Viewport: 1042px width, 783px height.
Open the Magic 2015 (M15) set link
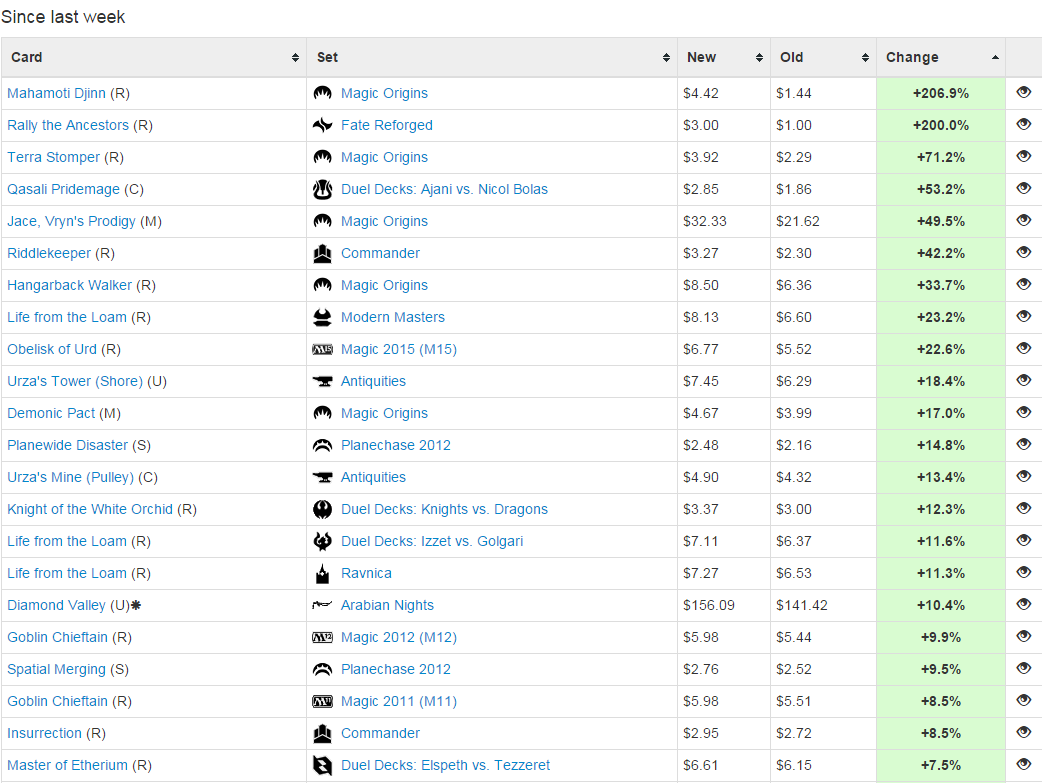(399, 349)
